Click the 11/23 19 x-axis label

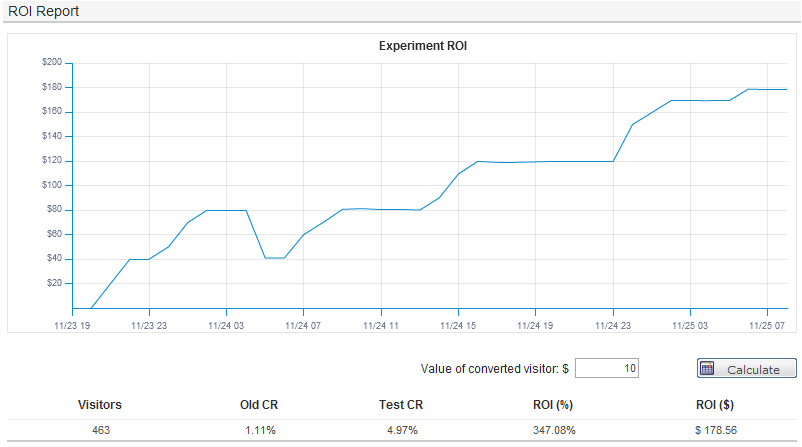(x=73, y=325)
